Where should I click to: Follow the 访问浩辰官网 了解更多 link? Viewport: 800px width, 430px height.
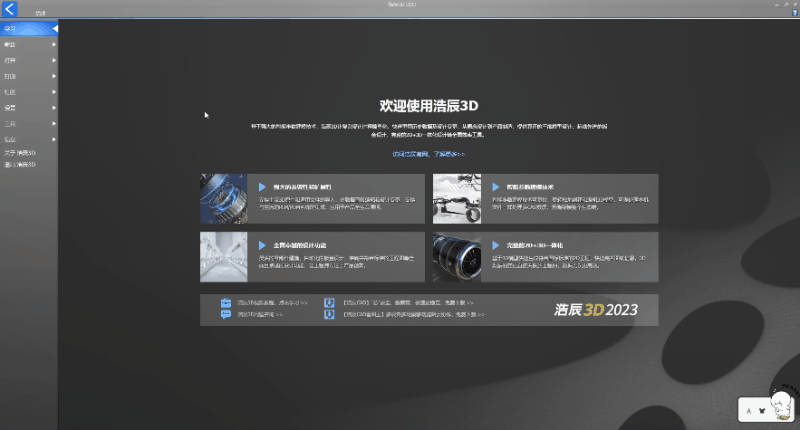[429, 154]
